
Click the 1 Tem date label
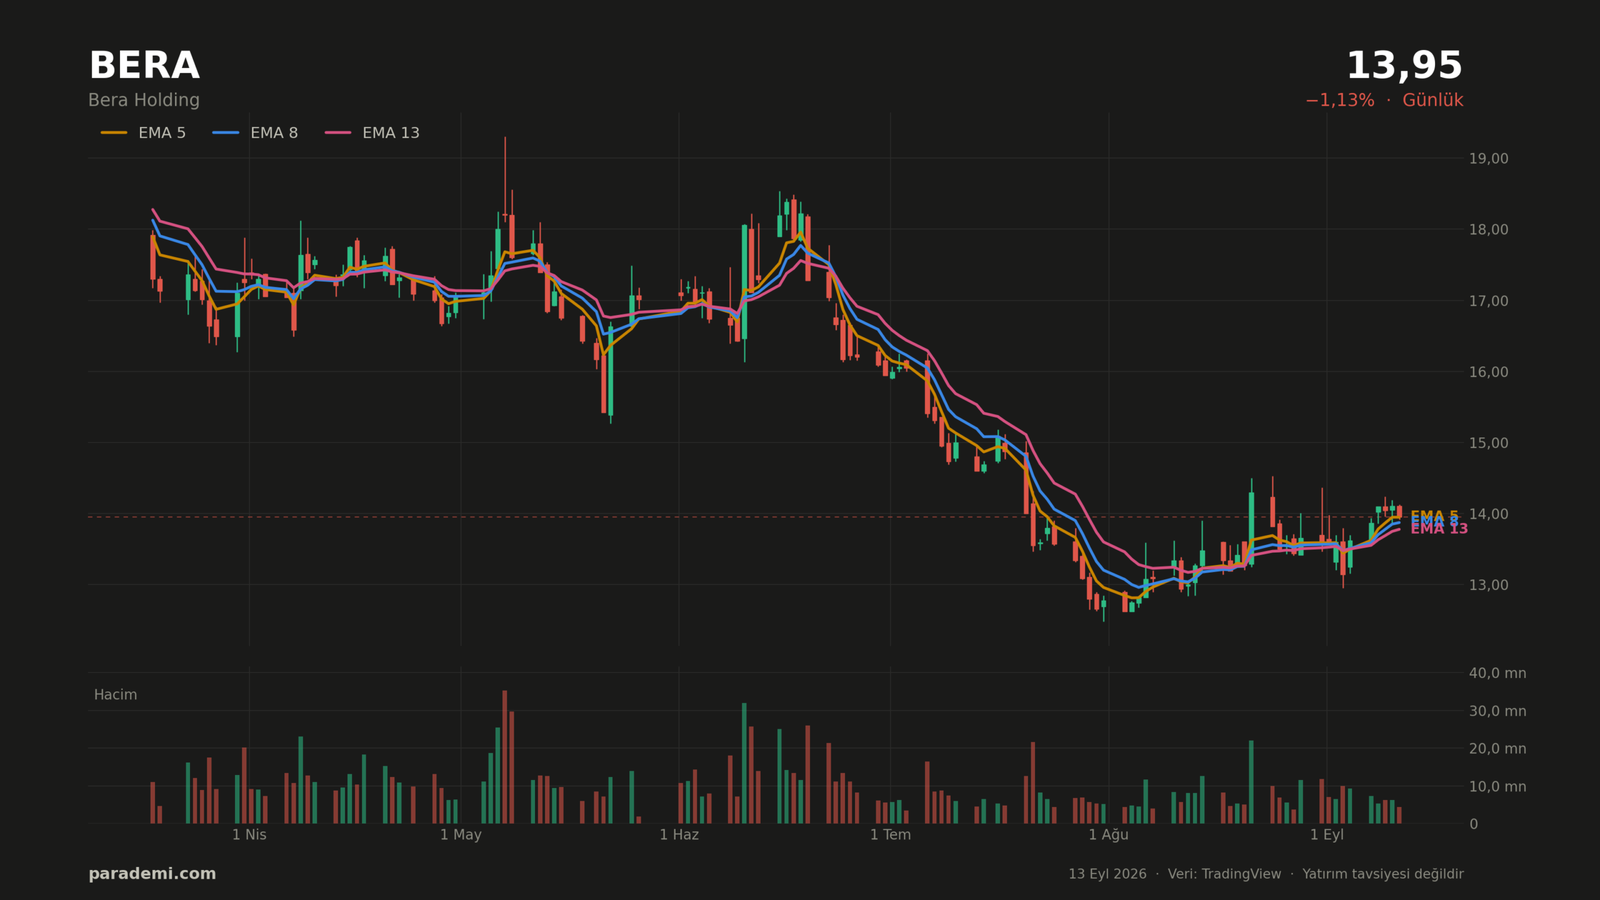coord(890,835)
